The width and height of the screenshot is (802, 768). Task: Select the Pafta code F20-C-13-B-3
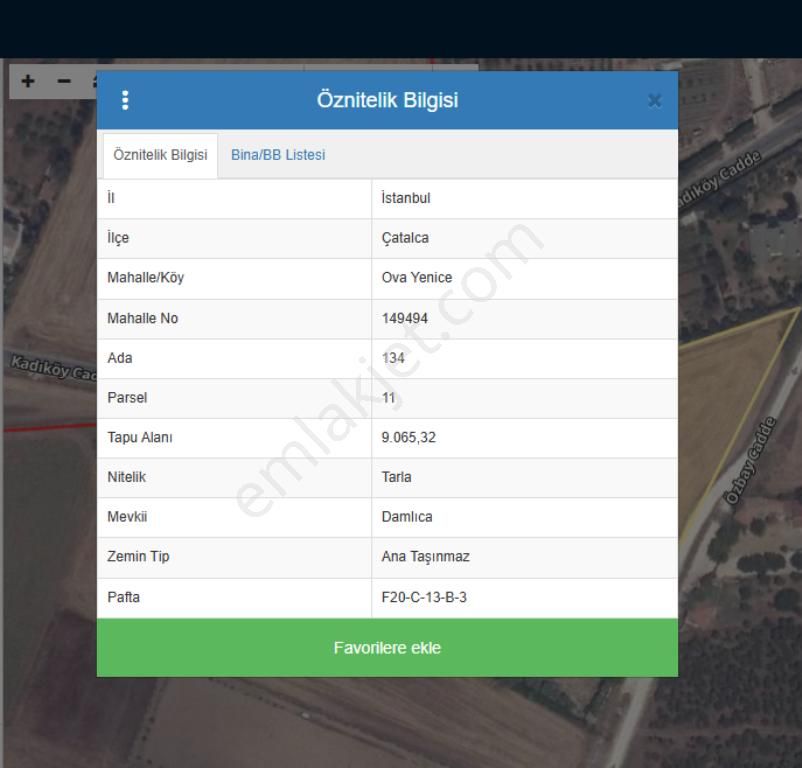(424, 597)
